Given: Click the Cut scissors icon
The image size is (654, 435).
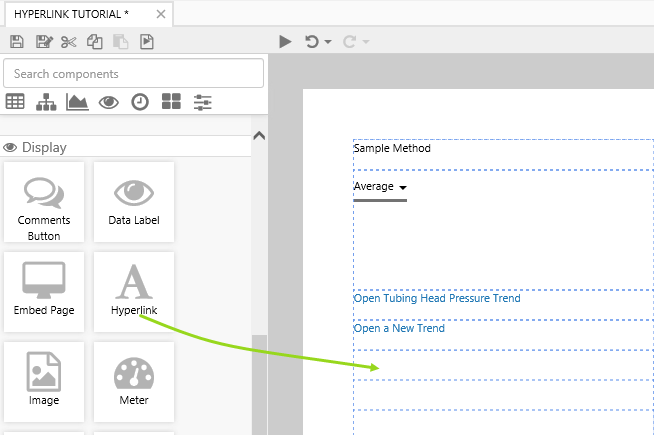Looking at the screenshot, I should (x=68, y=42).
